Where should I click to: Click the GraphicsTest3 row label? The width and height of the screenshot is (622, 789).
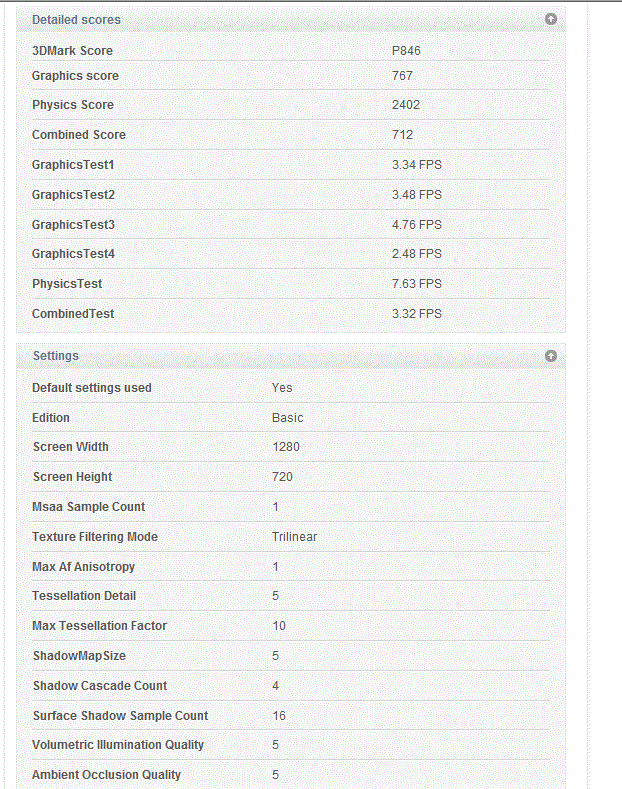click(73, 224)
